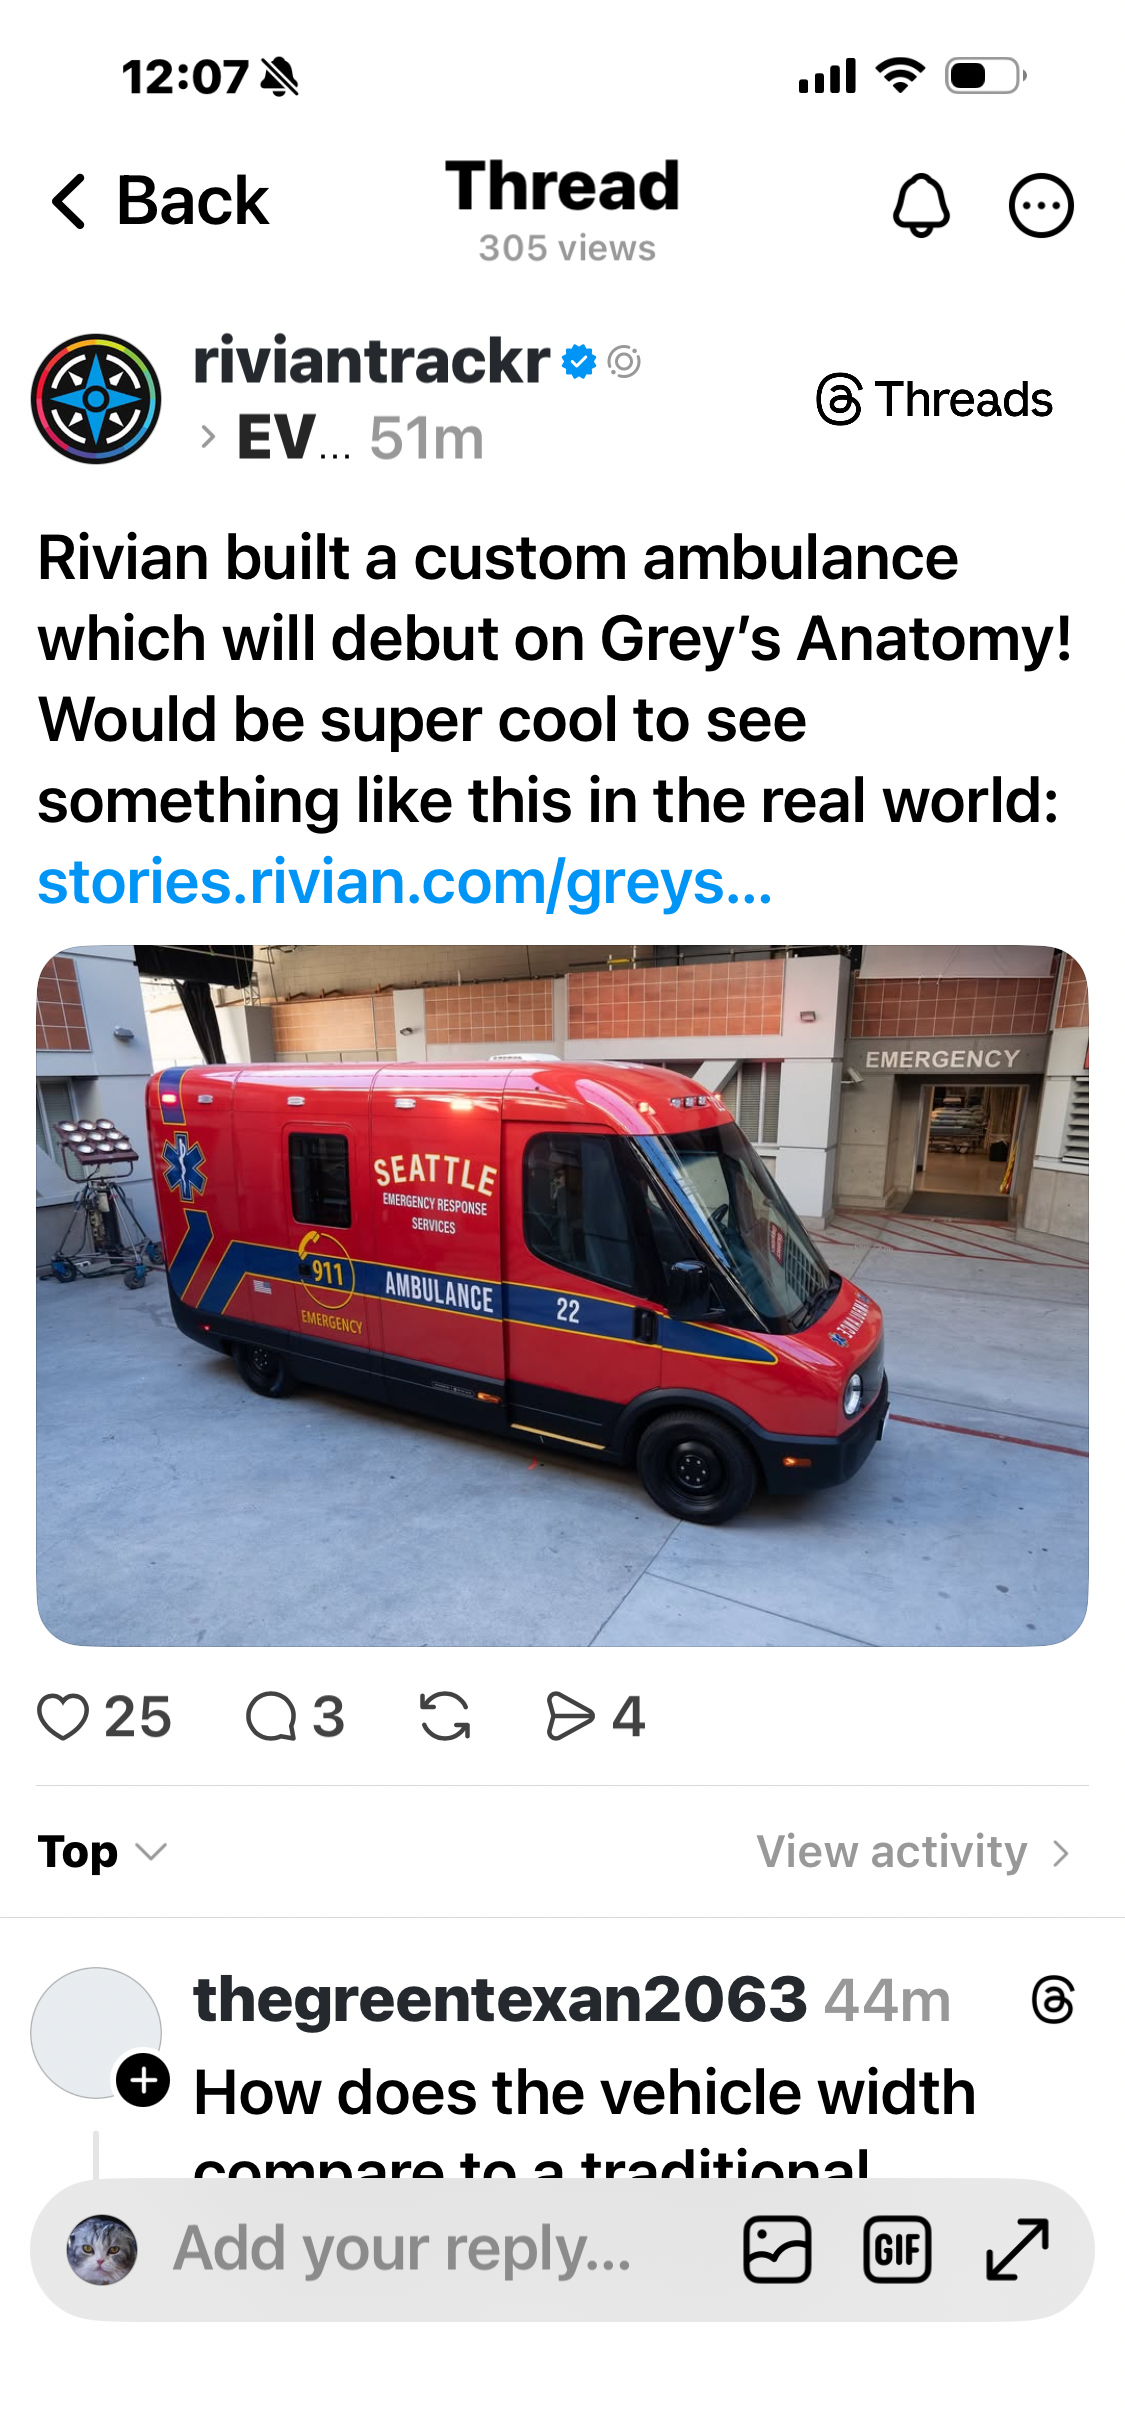Open stories.rivian.com/greys link
The height and width of the screenshot is (2436, 1125).
[405, 882]
